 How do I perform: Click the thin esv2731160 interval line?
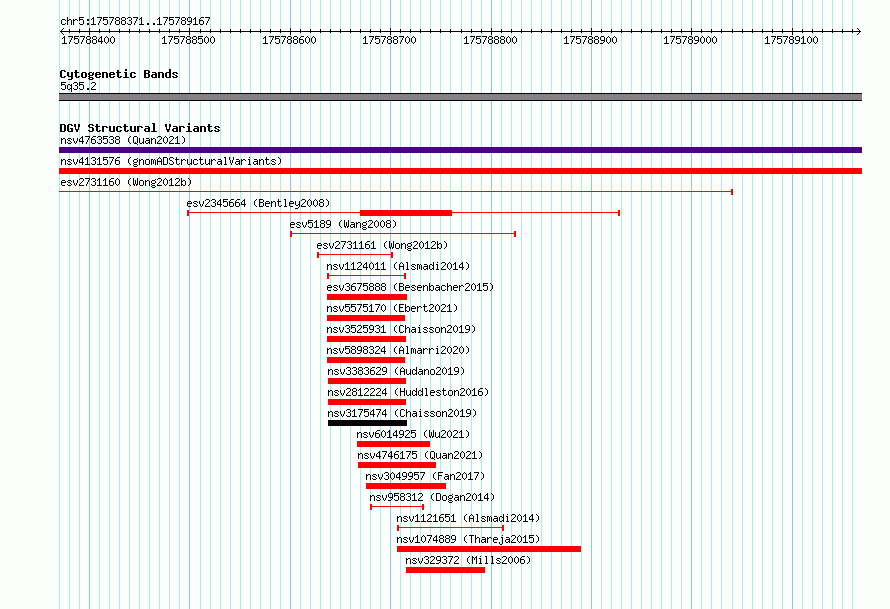coord(396,192)
